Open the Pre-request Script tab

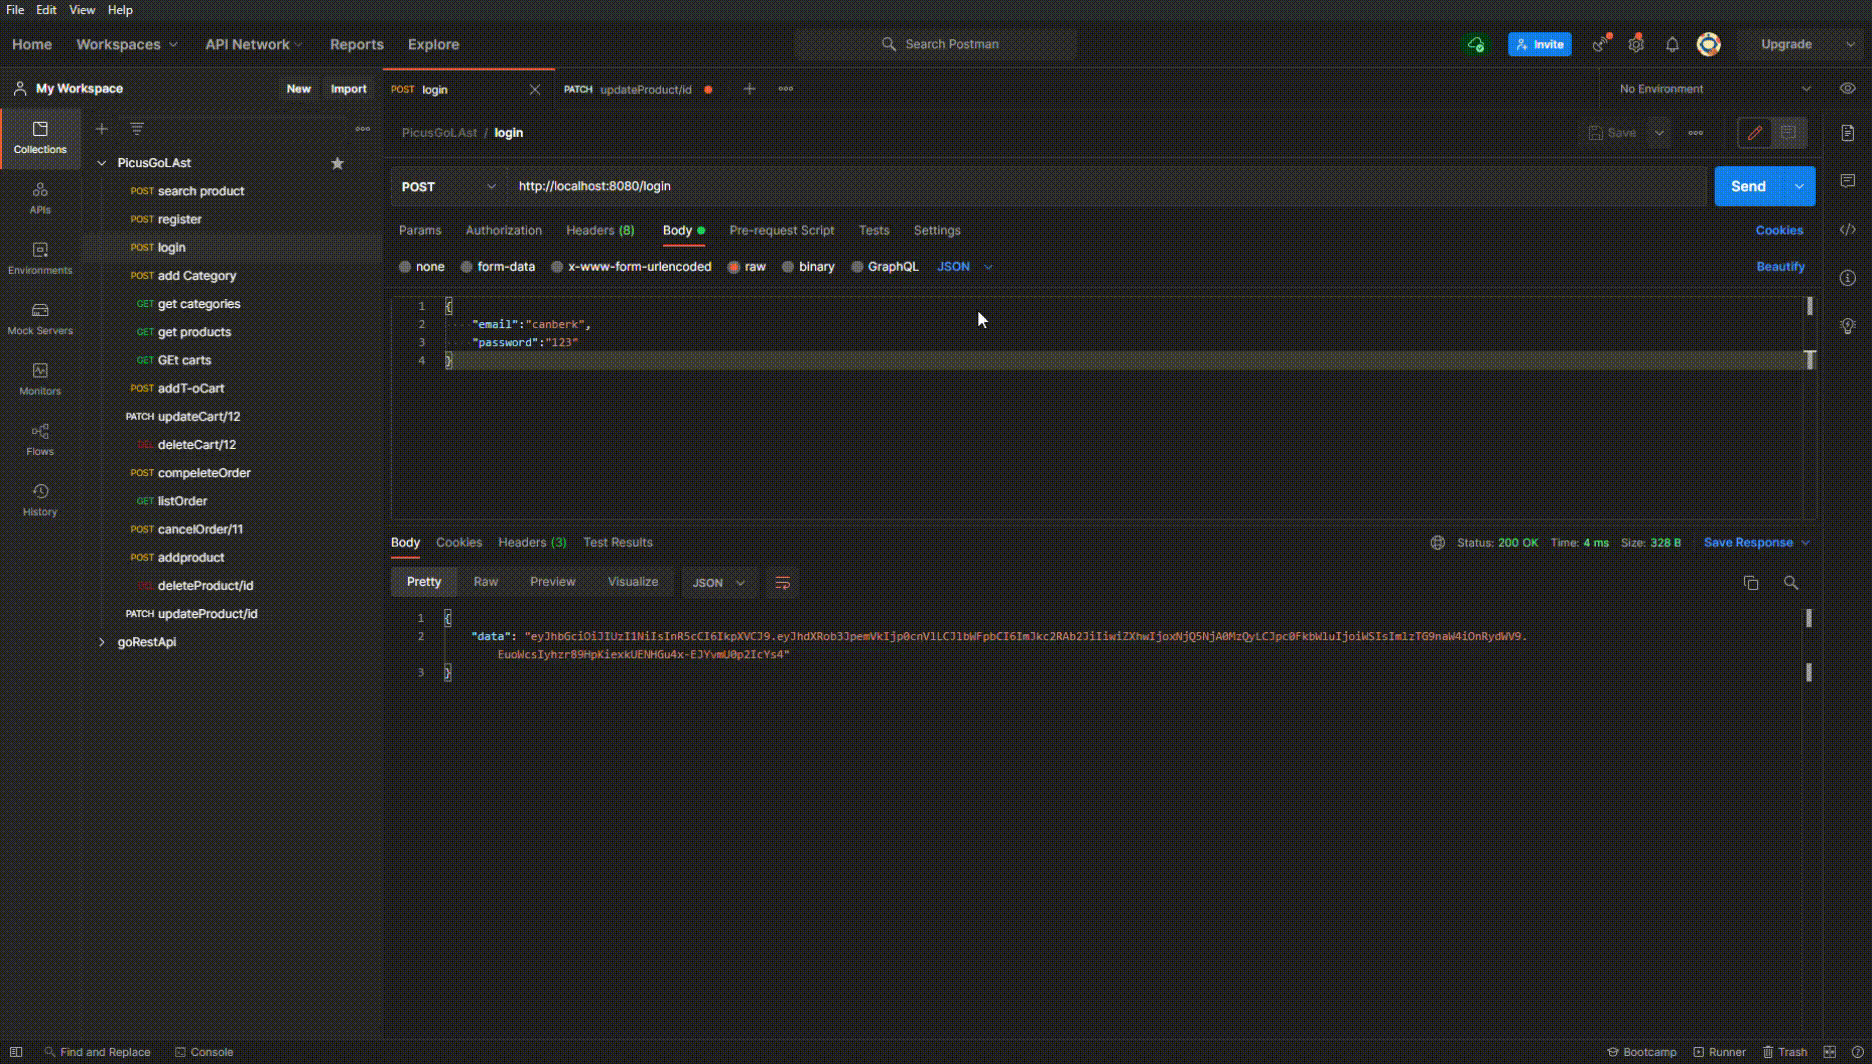coord(782,230)
